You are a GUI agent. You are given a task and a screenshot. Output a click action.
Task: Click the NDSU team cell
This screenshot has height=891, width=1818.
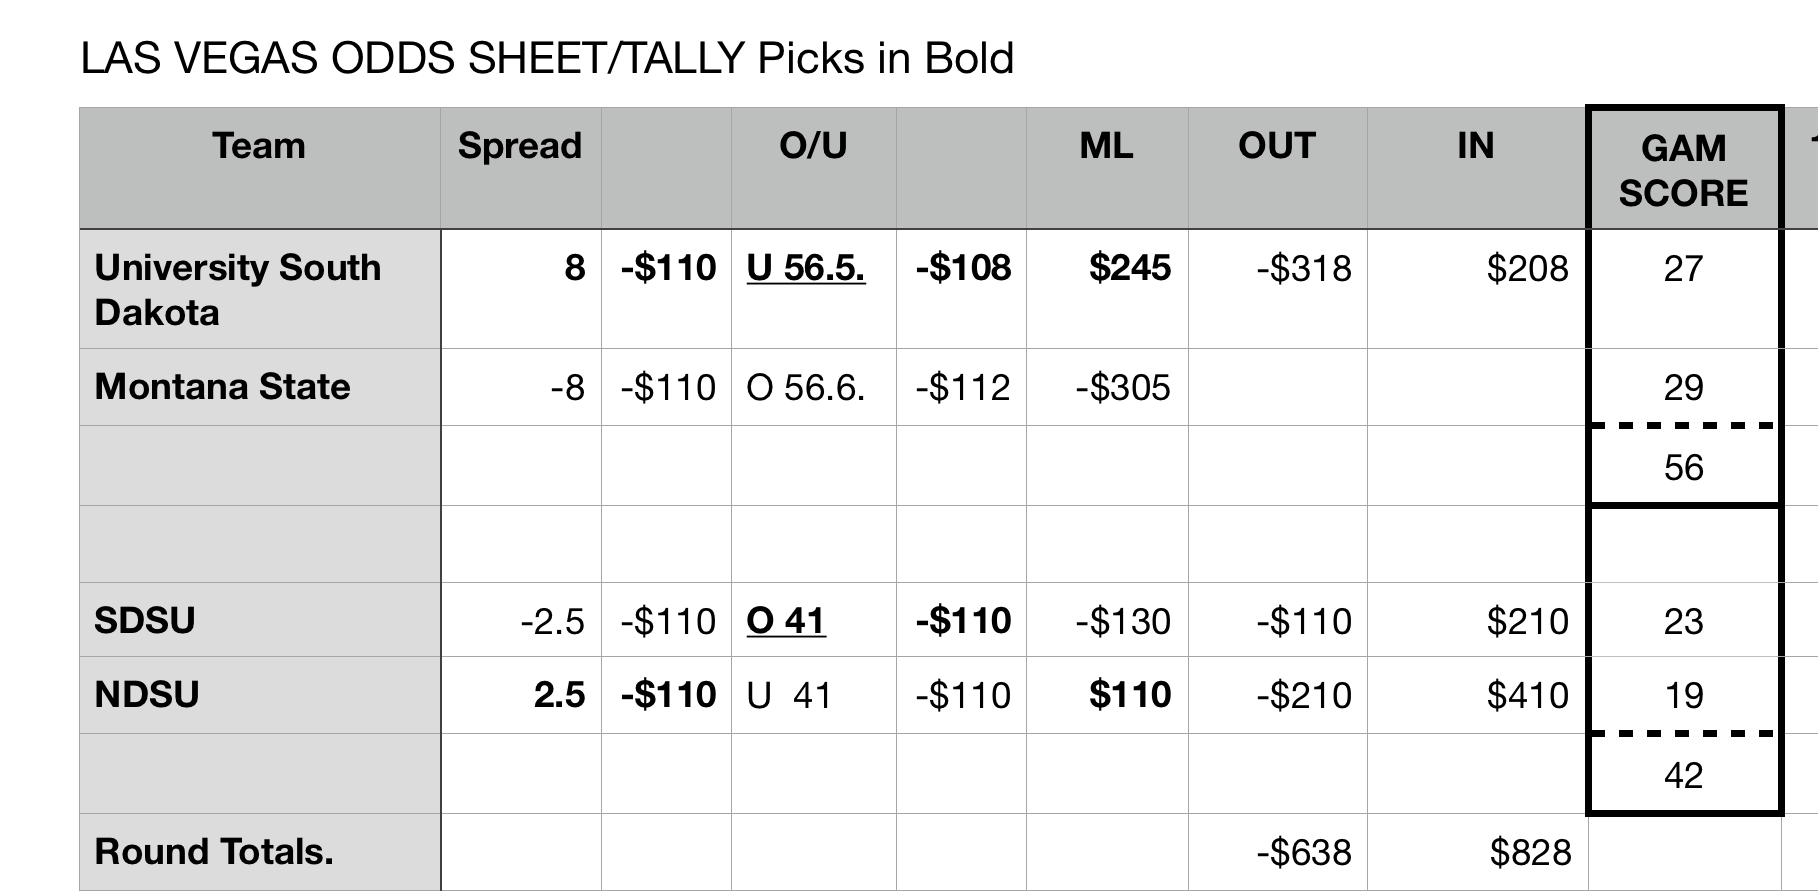260,695
